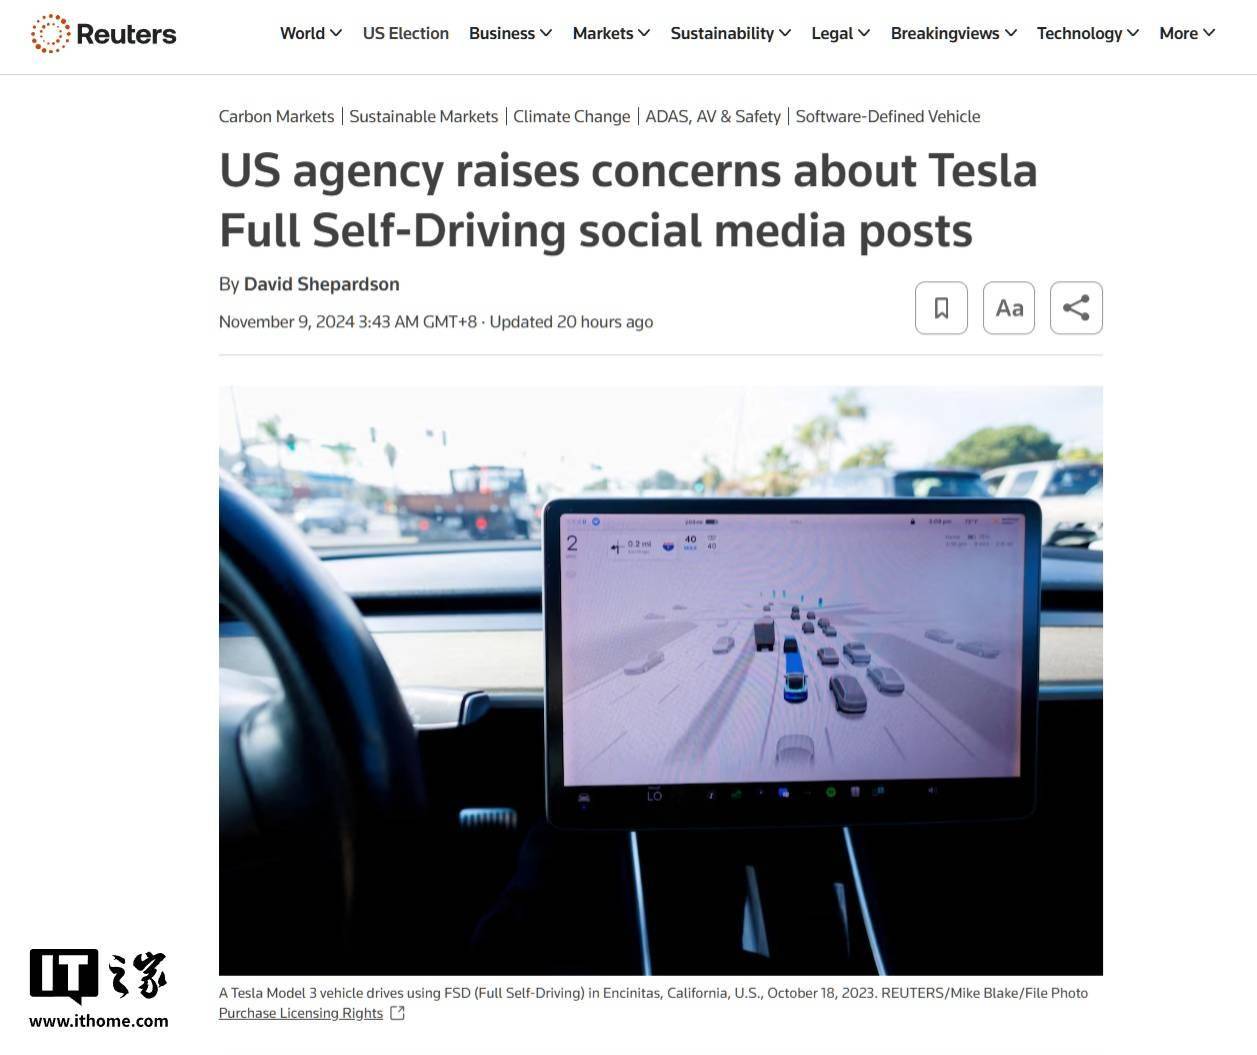
Task: View author David Shepardson's page
Action: click(x=322, y=284)
